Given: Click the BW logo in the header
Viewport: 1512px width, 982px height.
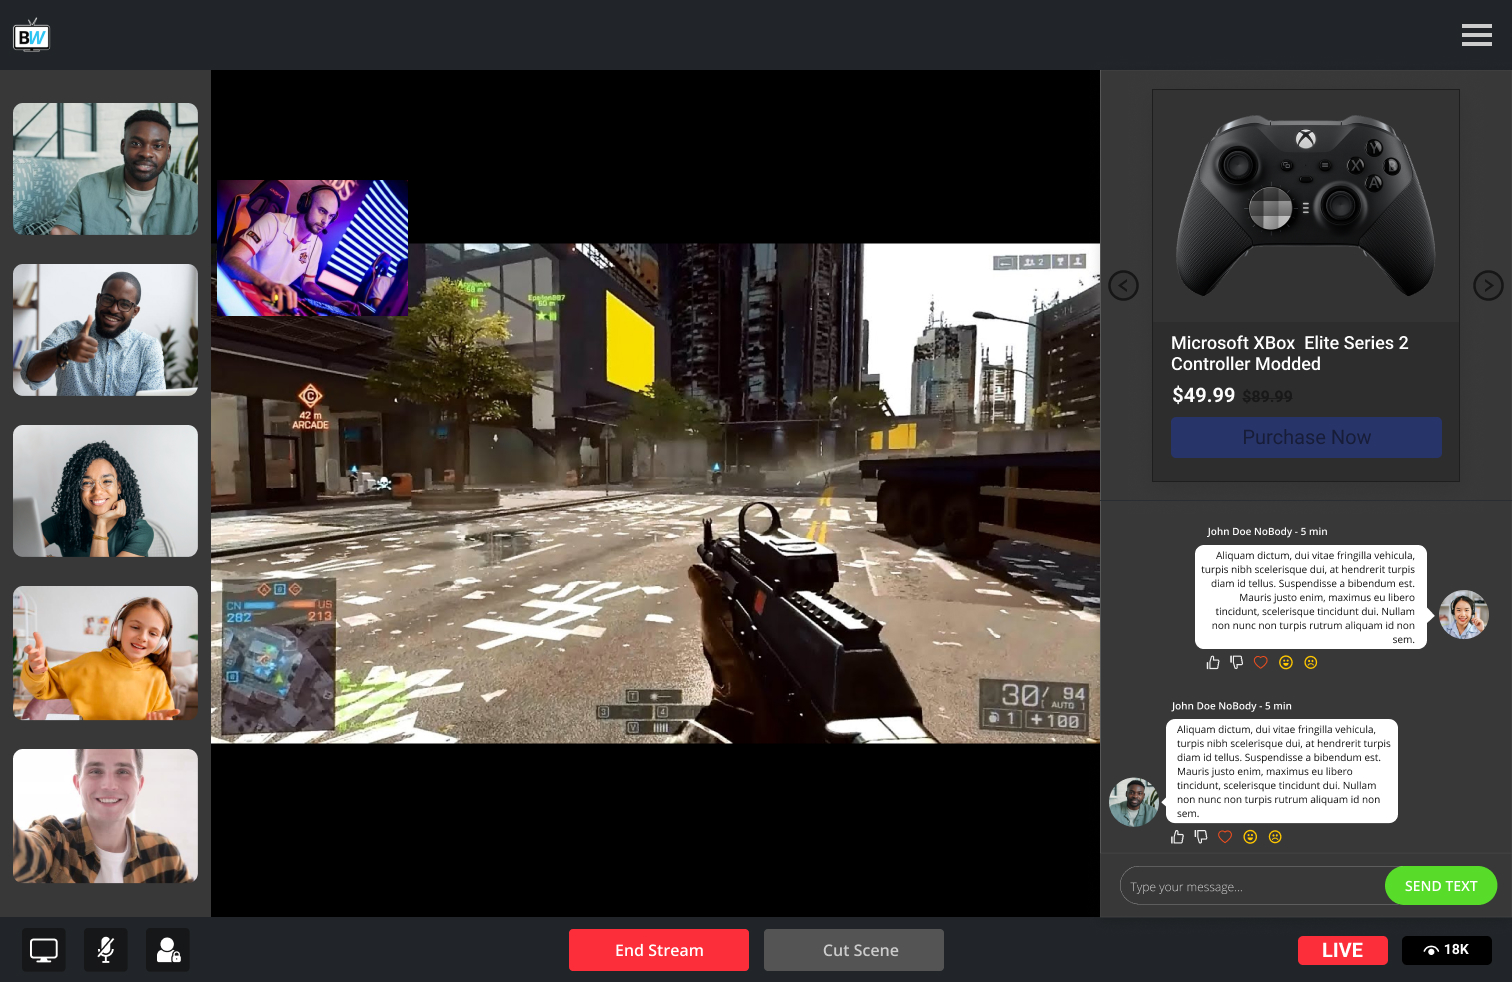Looking at the screenshot, I should point(31,36).
